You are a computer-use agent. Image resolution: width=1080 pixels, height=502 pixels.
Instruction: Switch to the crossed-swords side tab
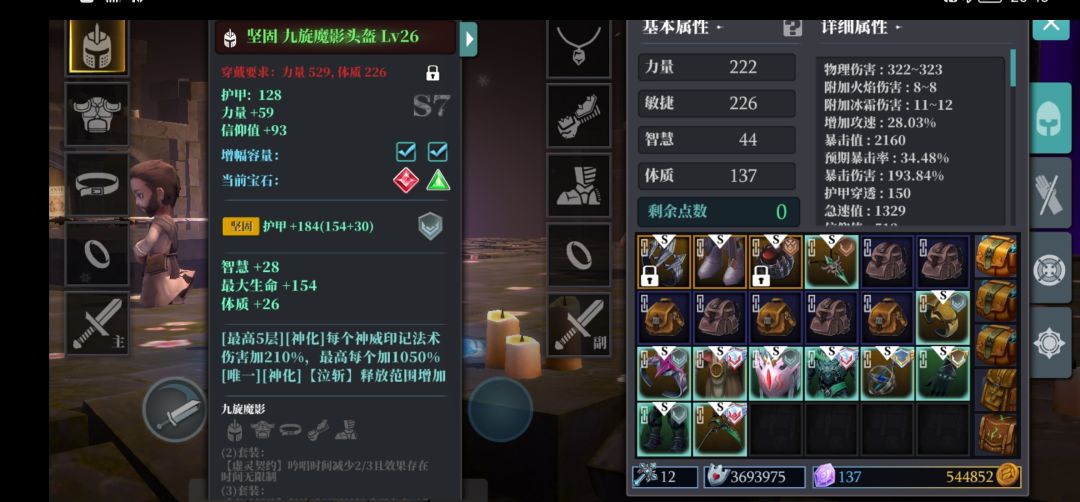click(1051, 193)
